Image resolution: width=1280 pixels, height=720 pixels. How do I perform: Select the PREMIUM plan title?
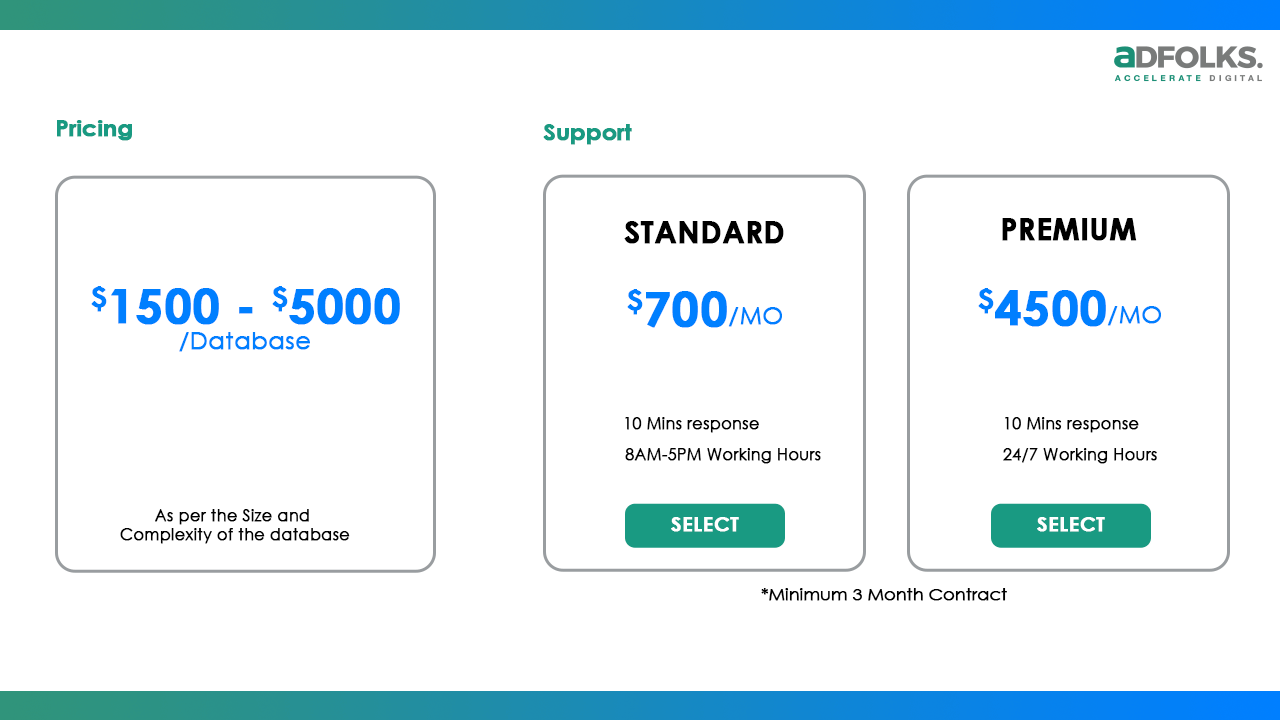[x=1068, y=230]
